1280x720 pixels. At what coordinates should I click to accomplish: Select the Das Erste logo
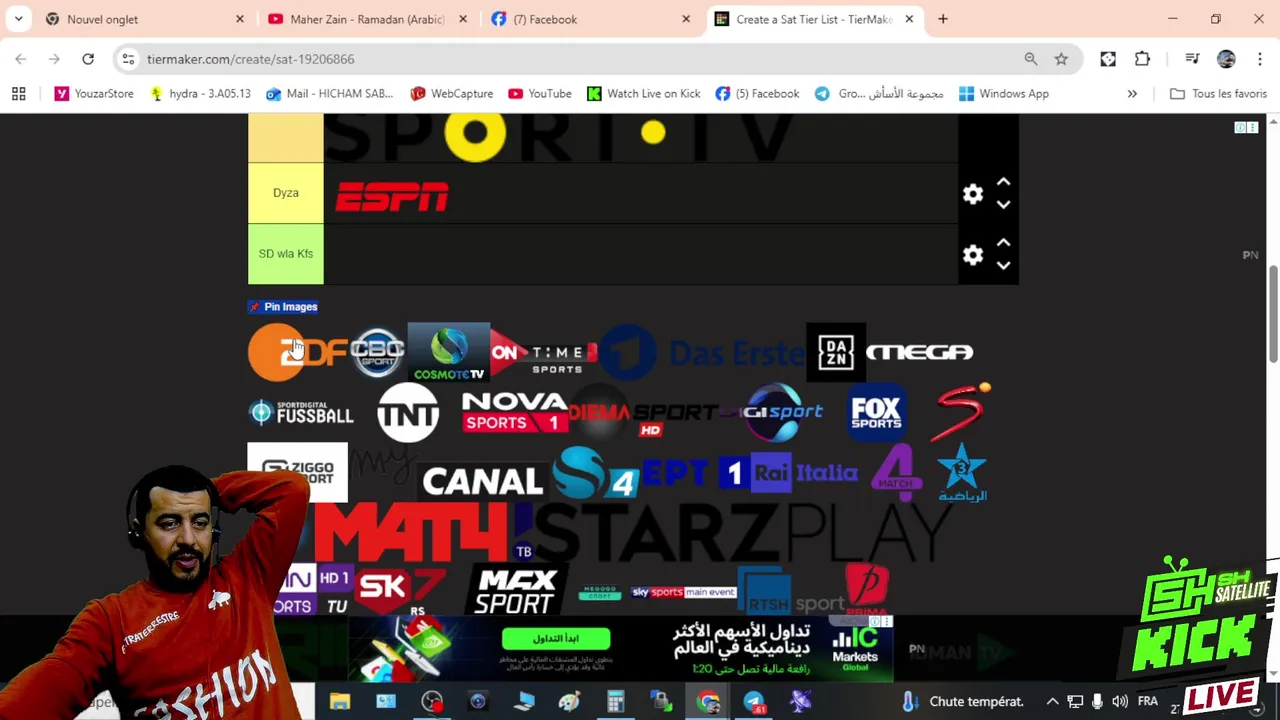703,353
